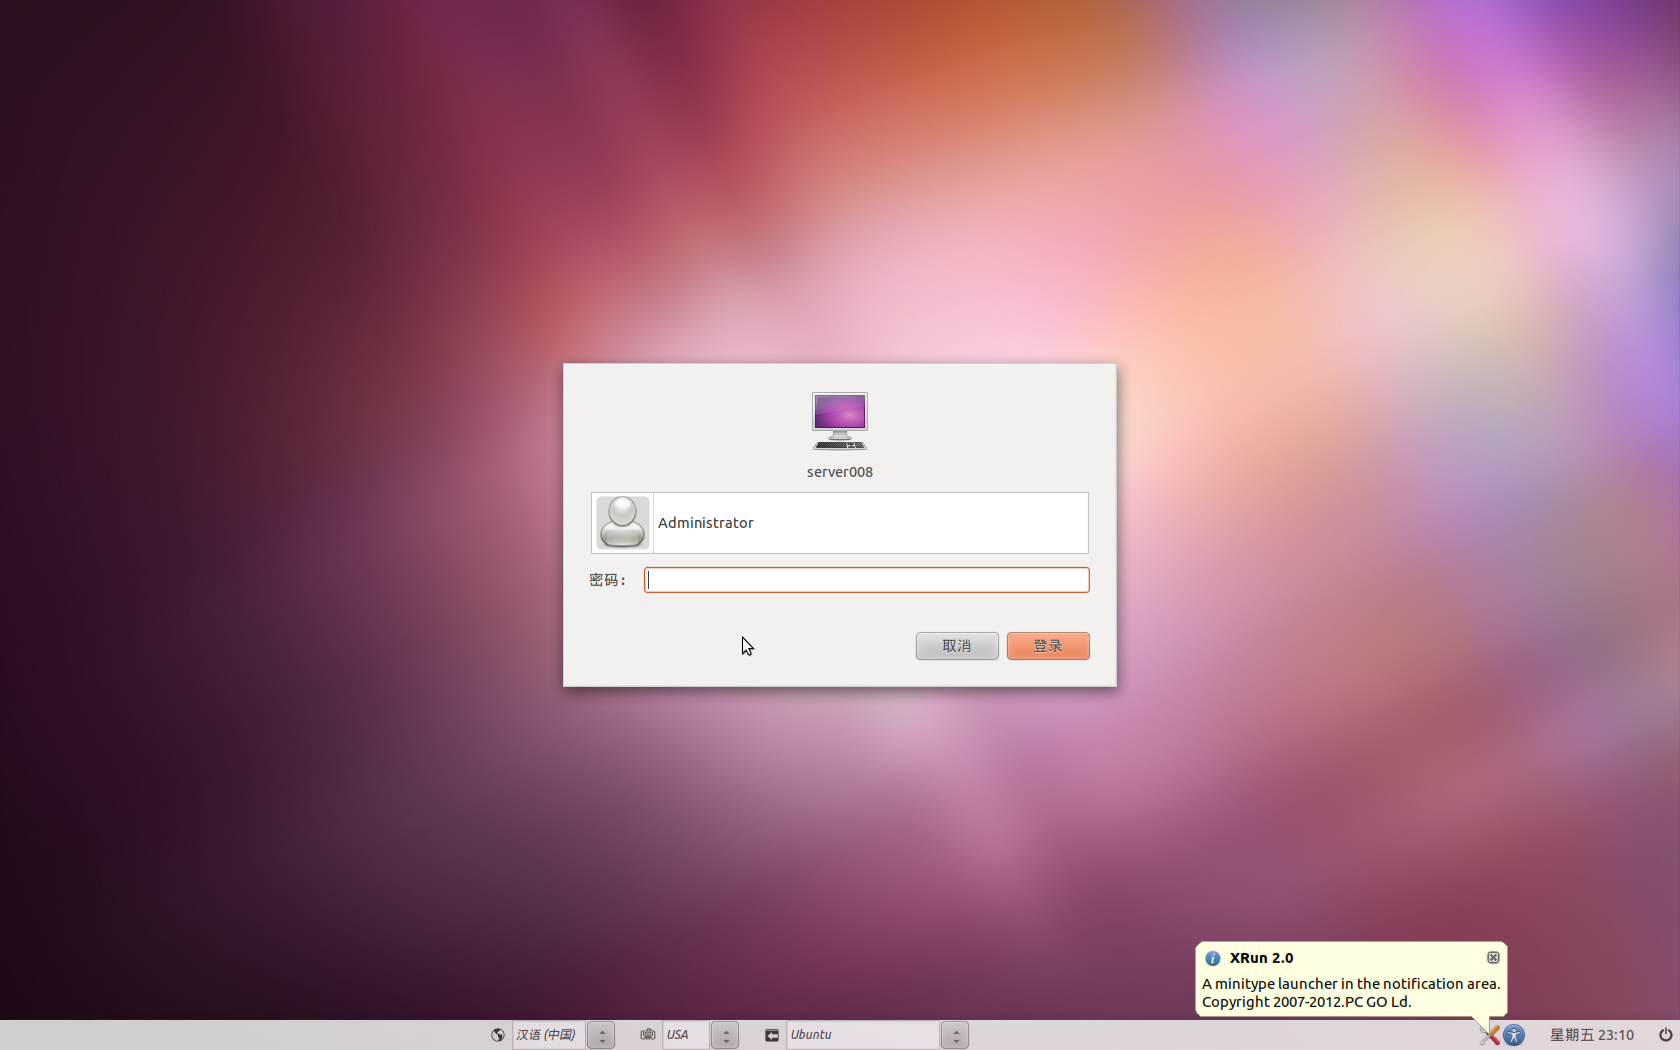Focus the password input field

click(866, 580)
